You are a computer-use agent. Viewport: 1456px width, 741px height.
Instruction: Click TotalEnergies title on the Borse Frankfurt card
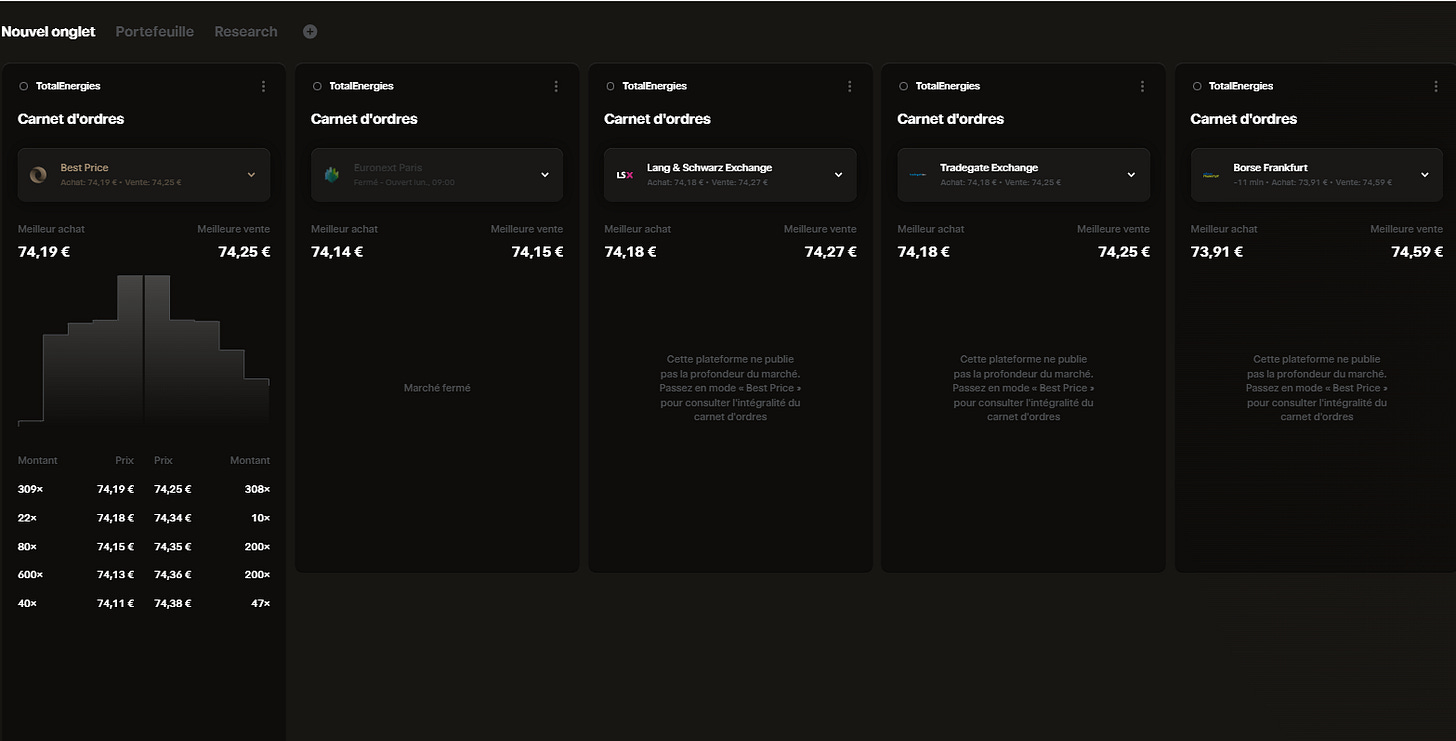click(x=1240, y=86)
